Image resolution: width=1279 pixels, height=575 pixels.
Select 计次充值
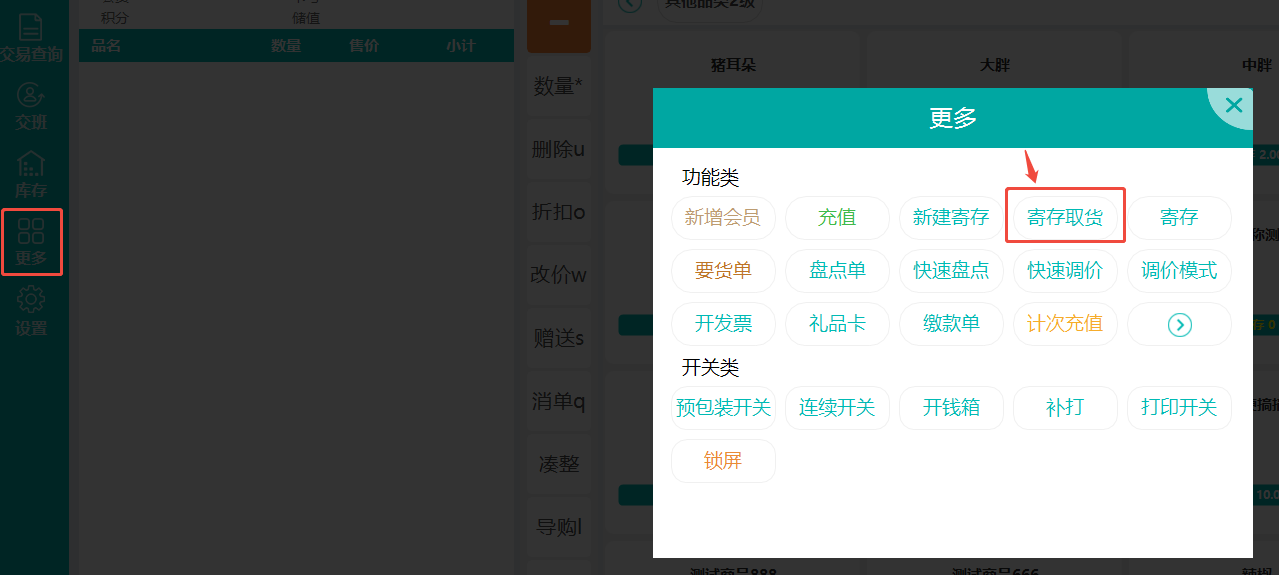pyautogui.click(x=1065, y=324)
